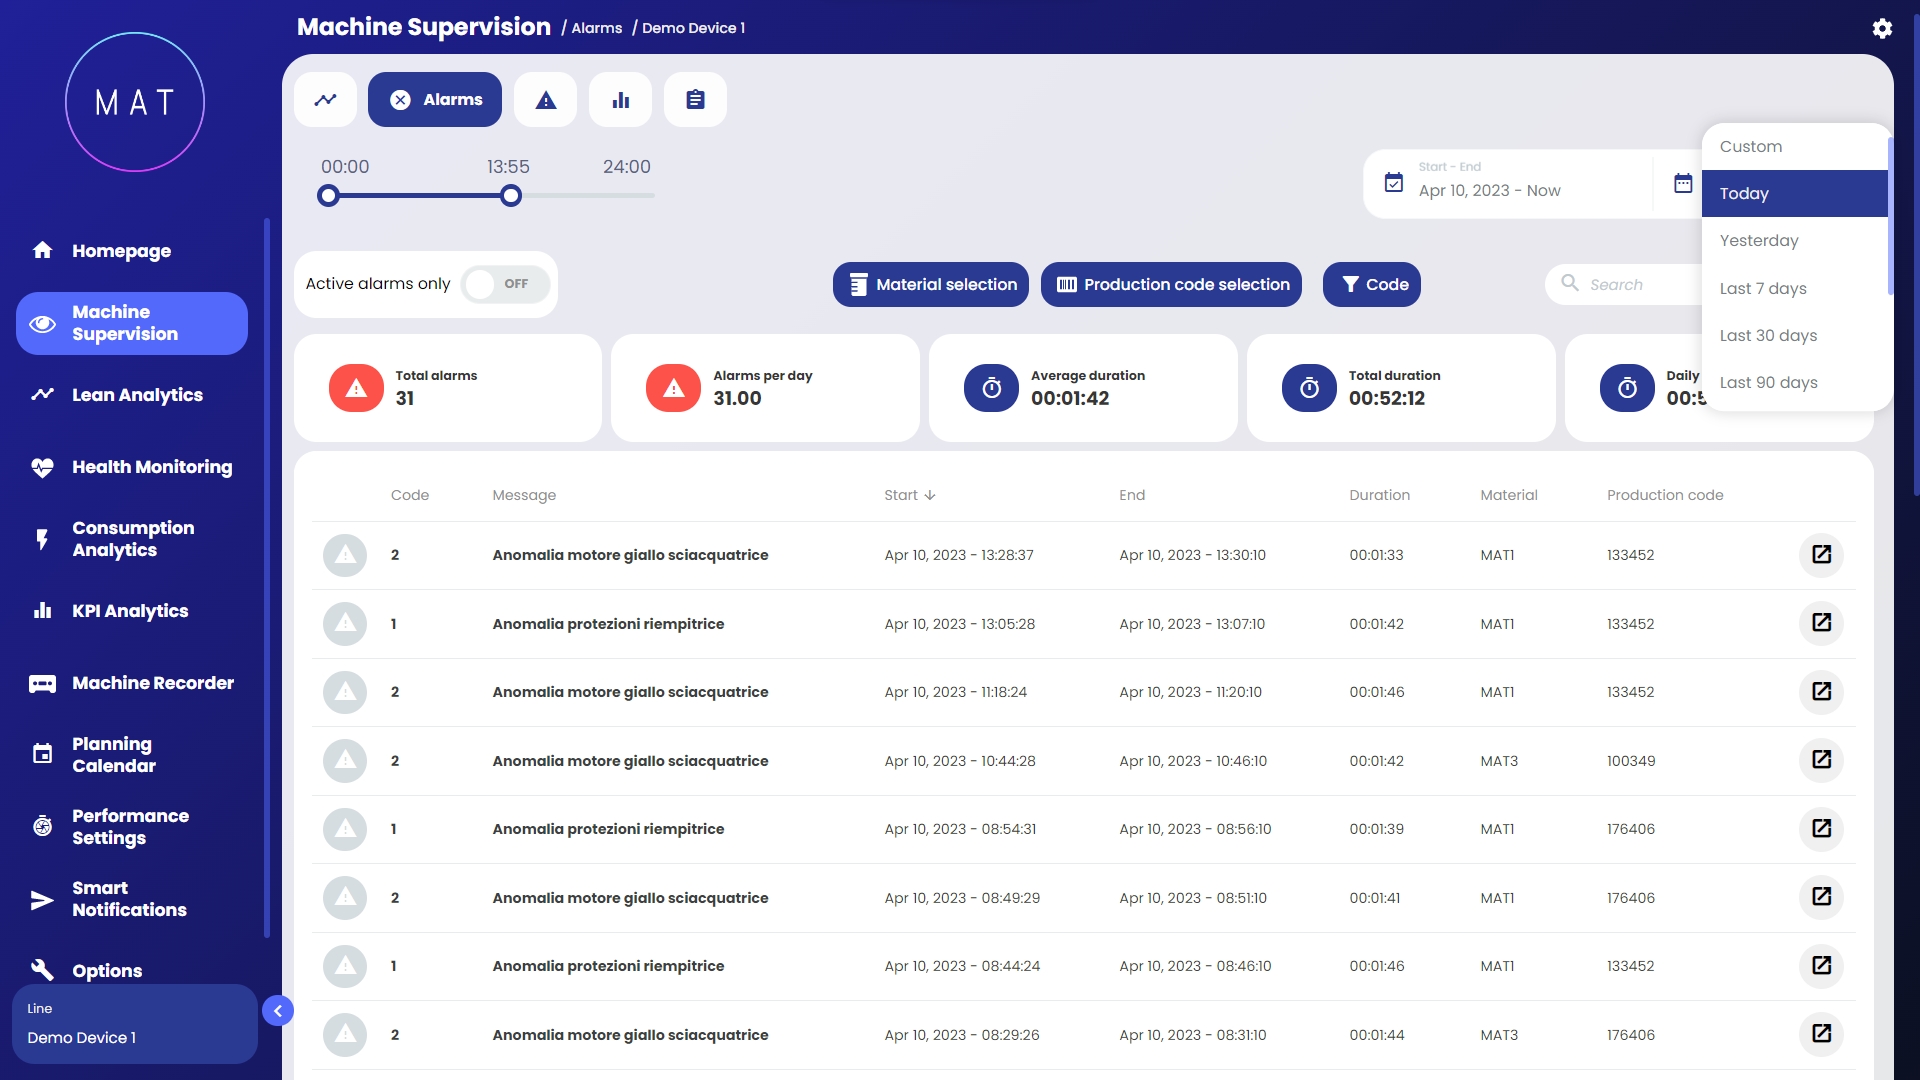Click the Production code selection button
The image size is (1920, 1080).
1171,285
